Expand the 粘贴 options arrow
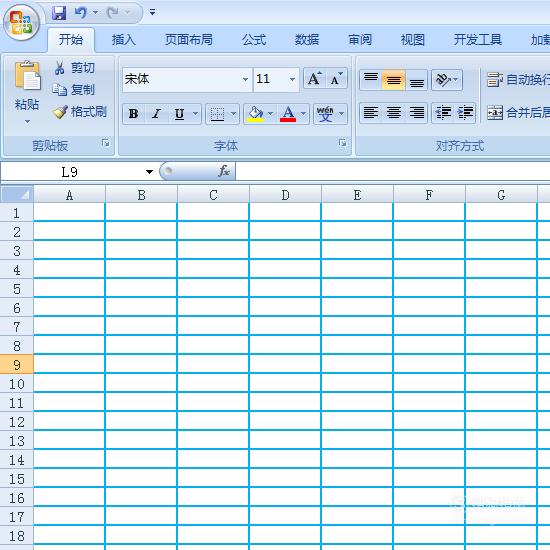 pyautogui.click(x=27, y=121)
